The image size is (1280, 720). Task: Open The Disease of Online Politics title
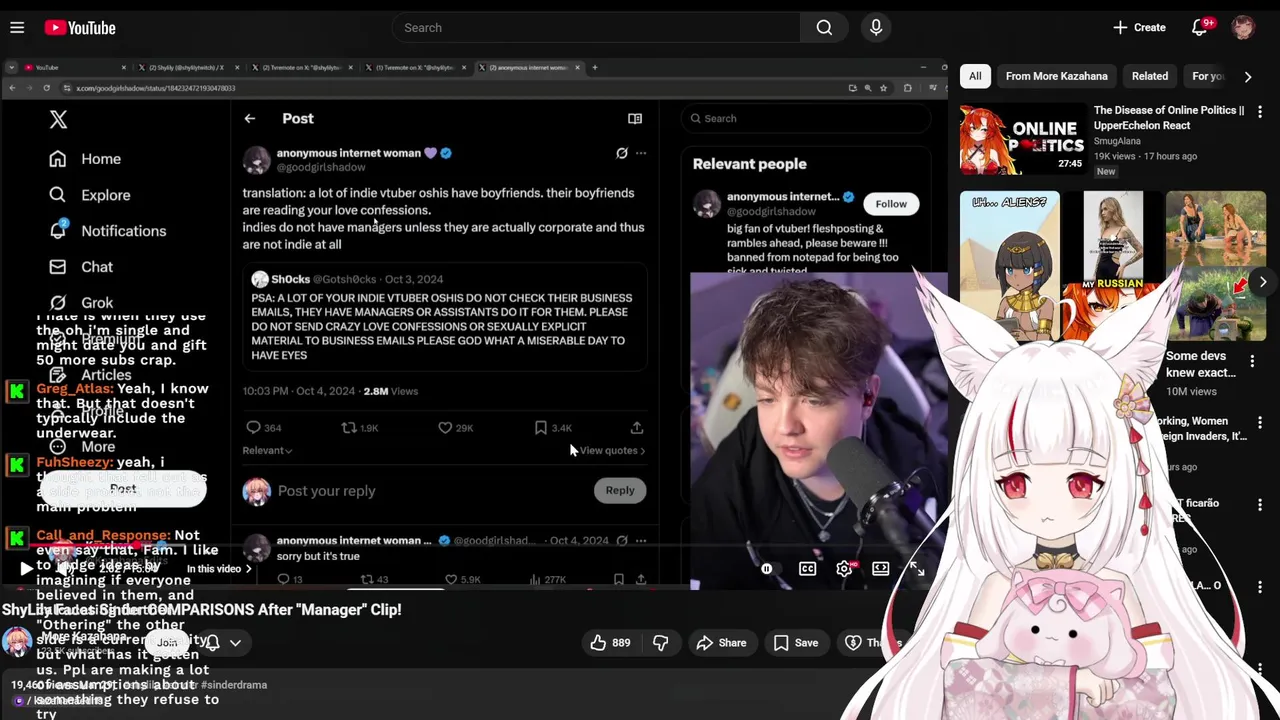[1169, 118]
